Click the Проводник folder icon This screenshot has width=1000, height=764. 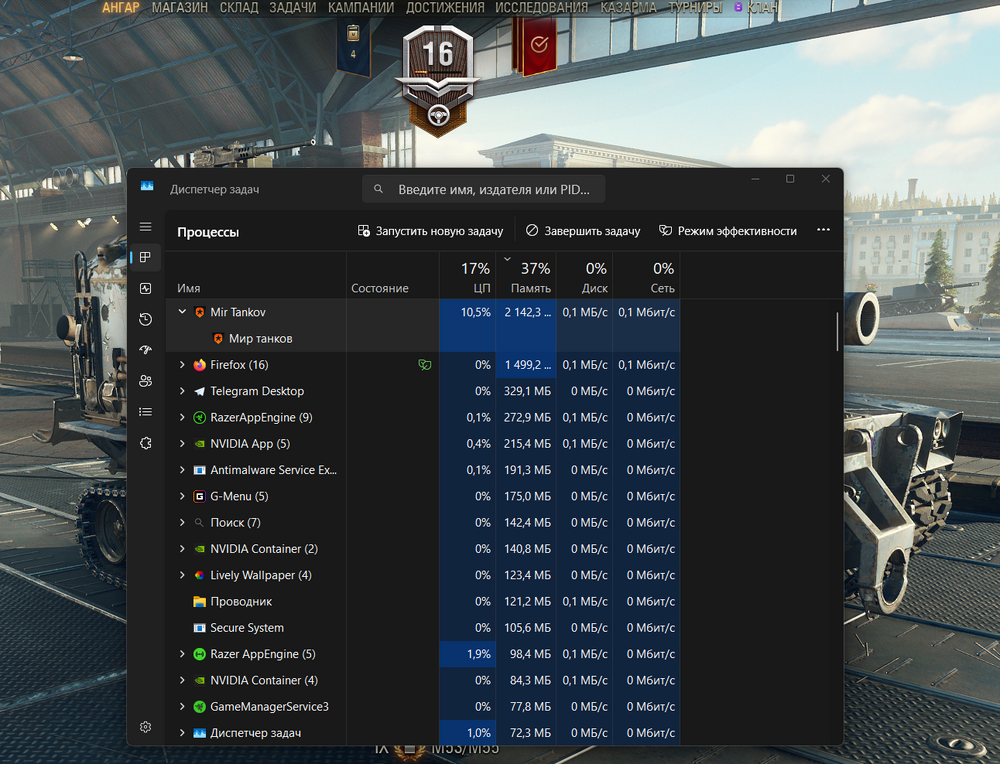[200, 601]
